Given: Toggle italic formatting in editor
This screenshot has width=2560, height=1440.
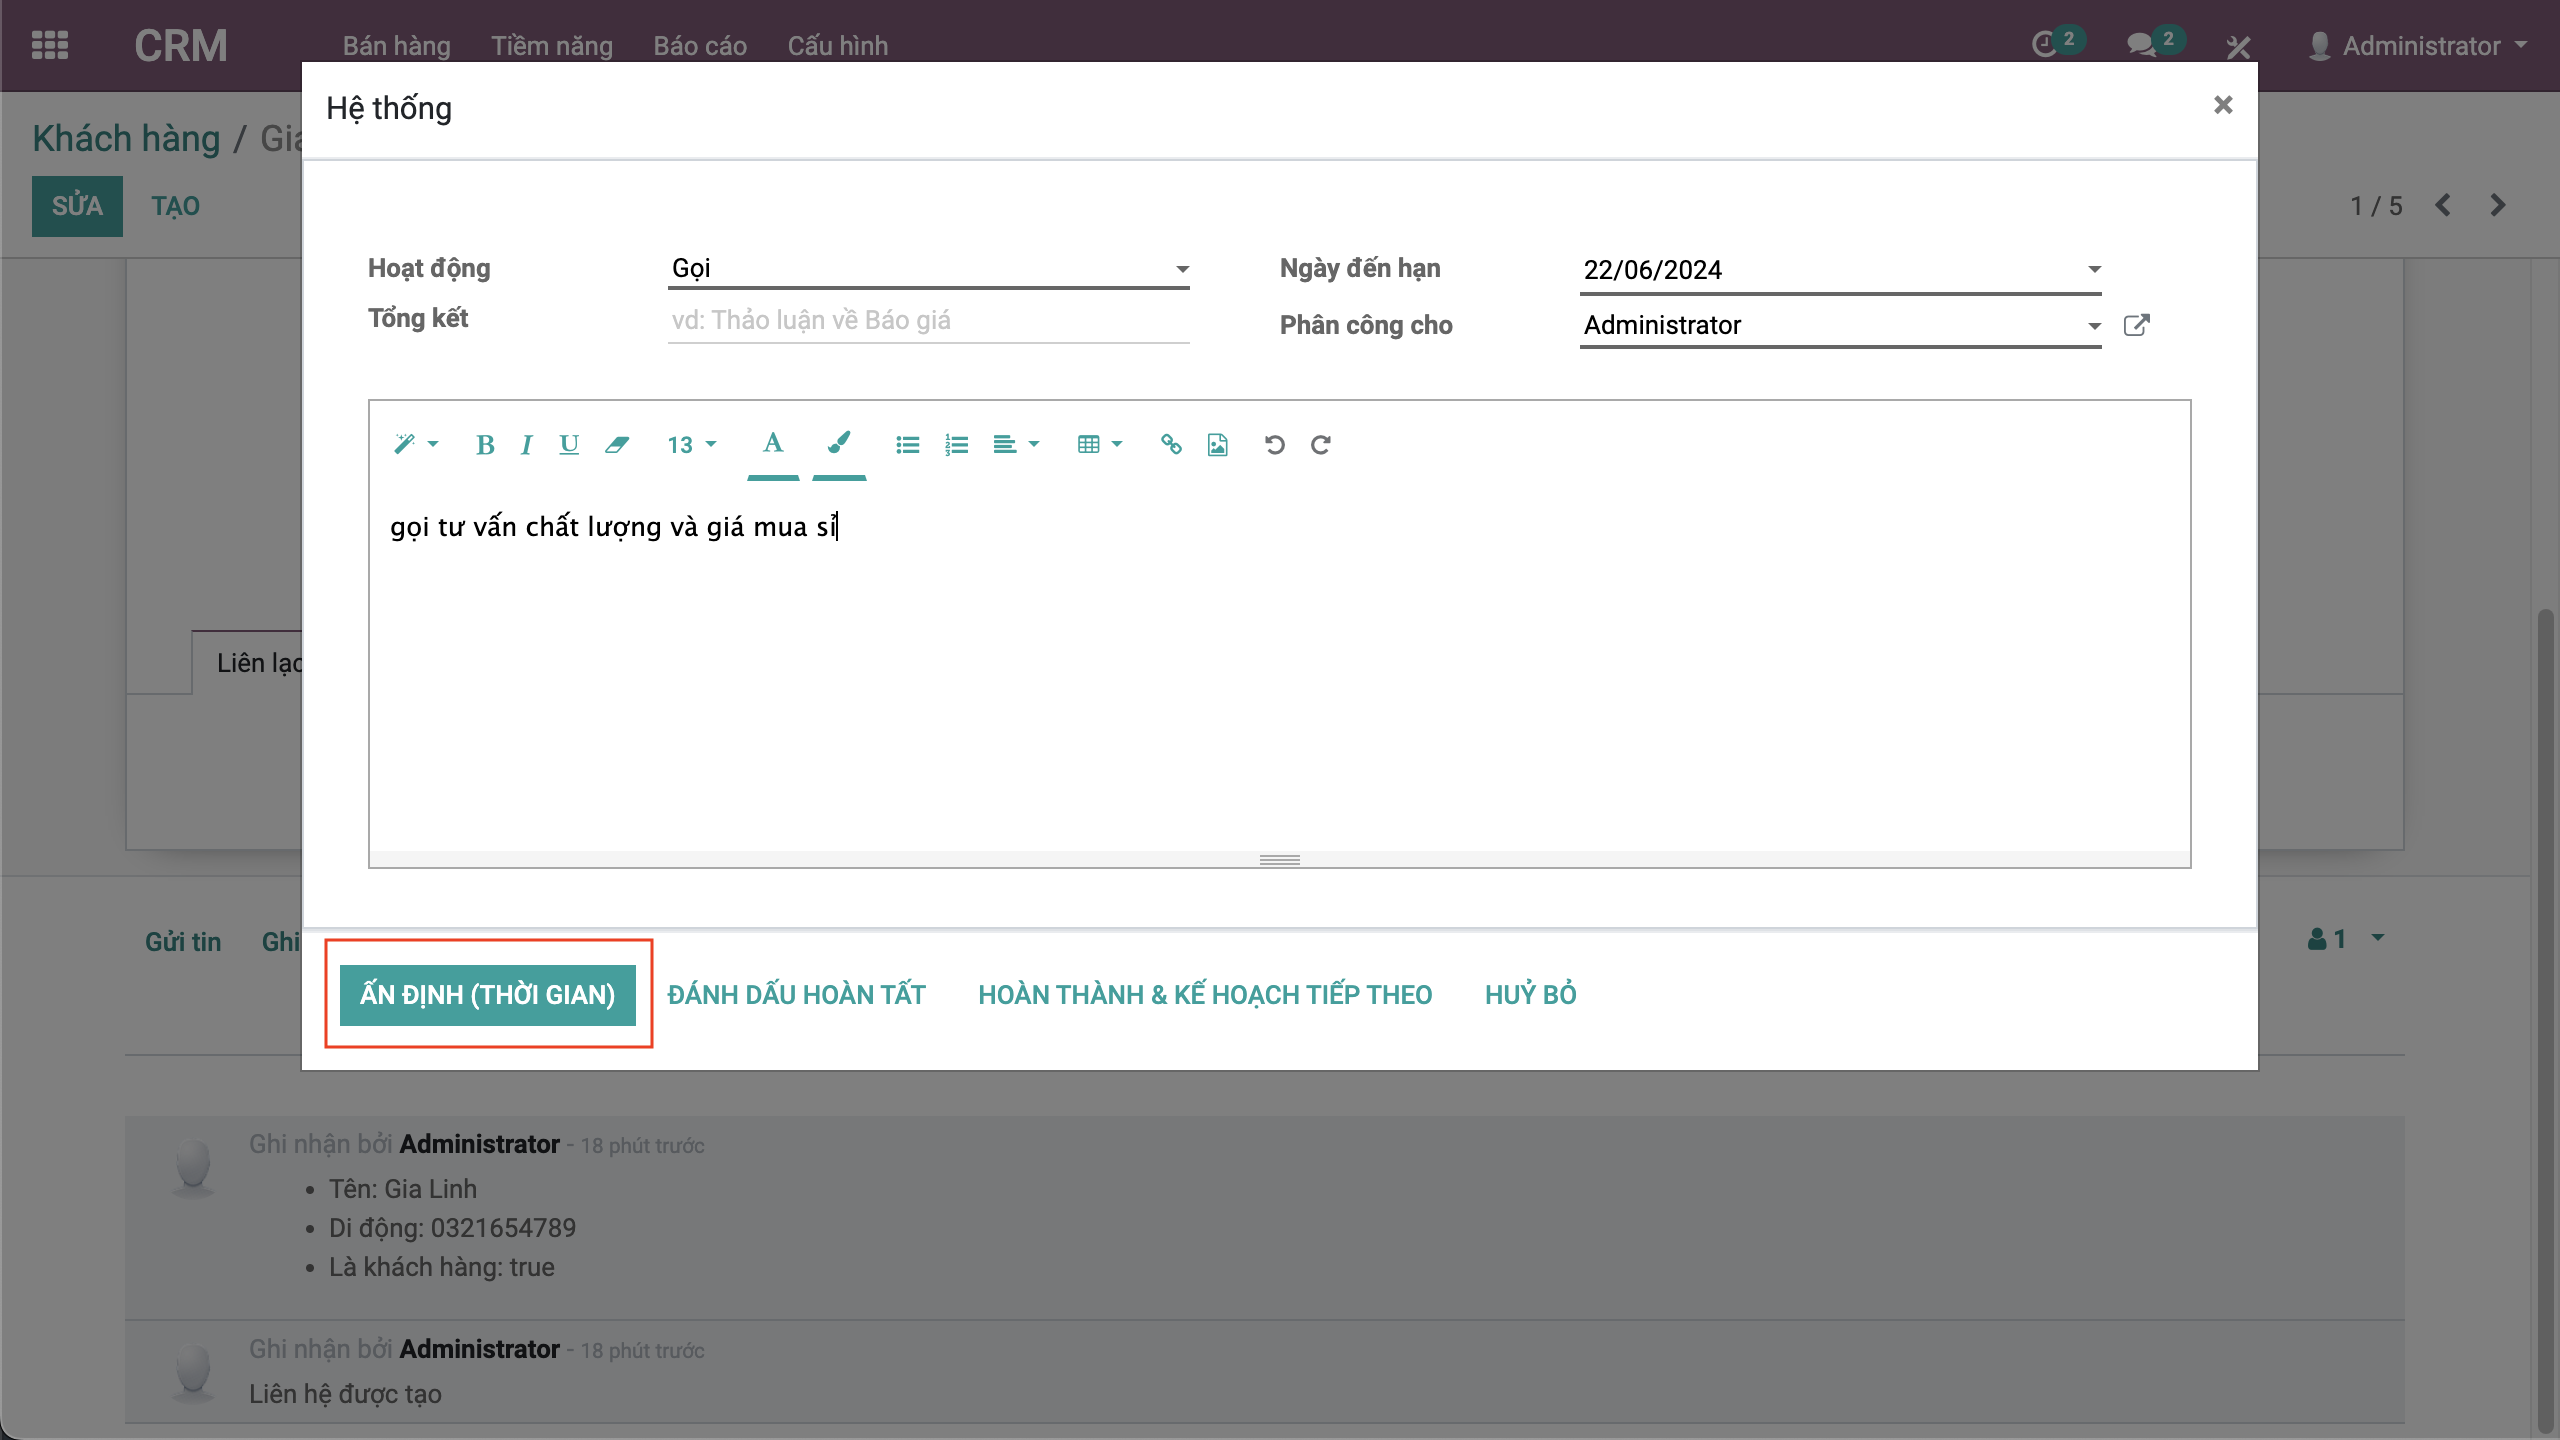Looking at the screenshot, I should pyautogui.click(x=526, y=445).
